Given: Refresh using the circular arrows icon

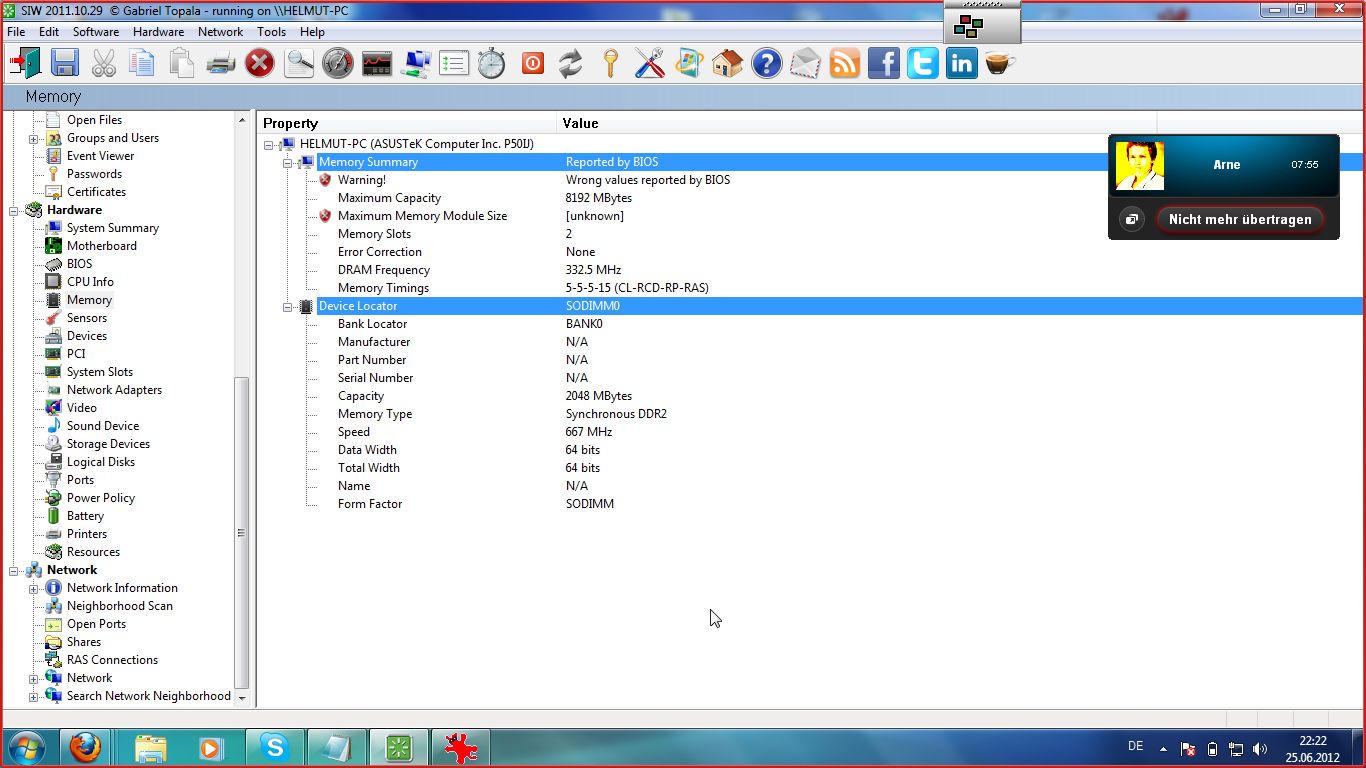Looking at the screenshot, I should coord(570,64).
